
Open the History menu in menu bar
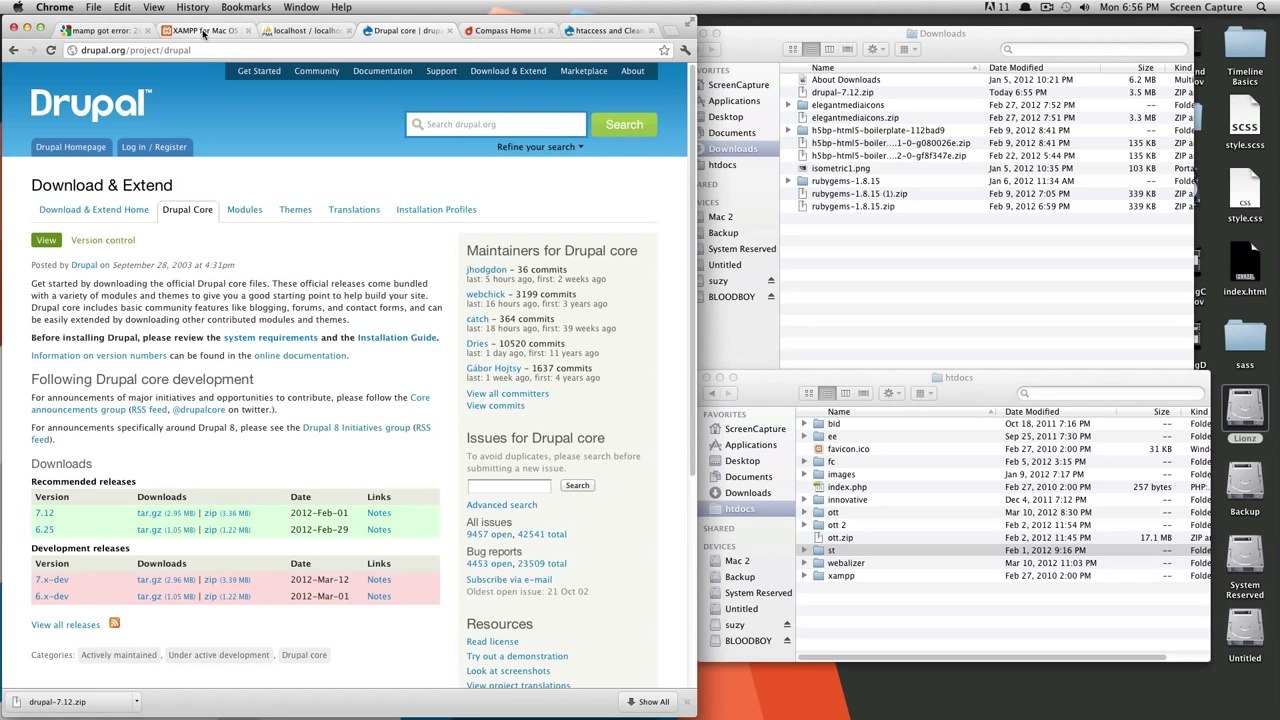192,7
